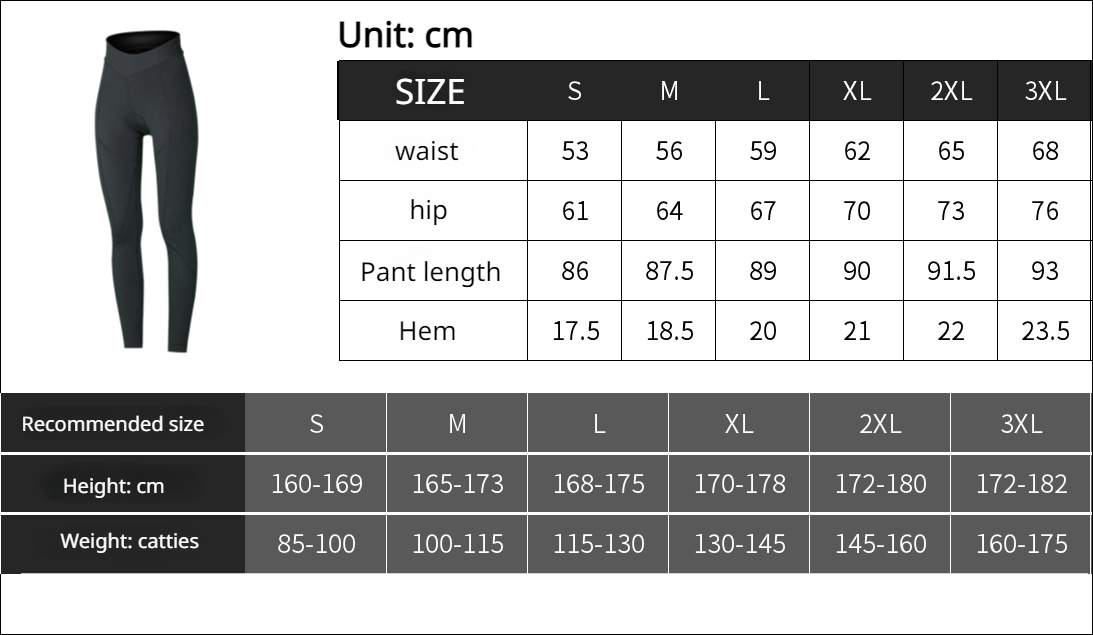The width and height of the screenshot is (1093, 635).
Task: Select XL header in recommended size table
Action: [739, 424]
